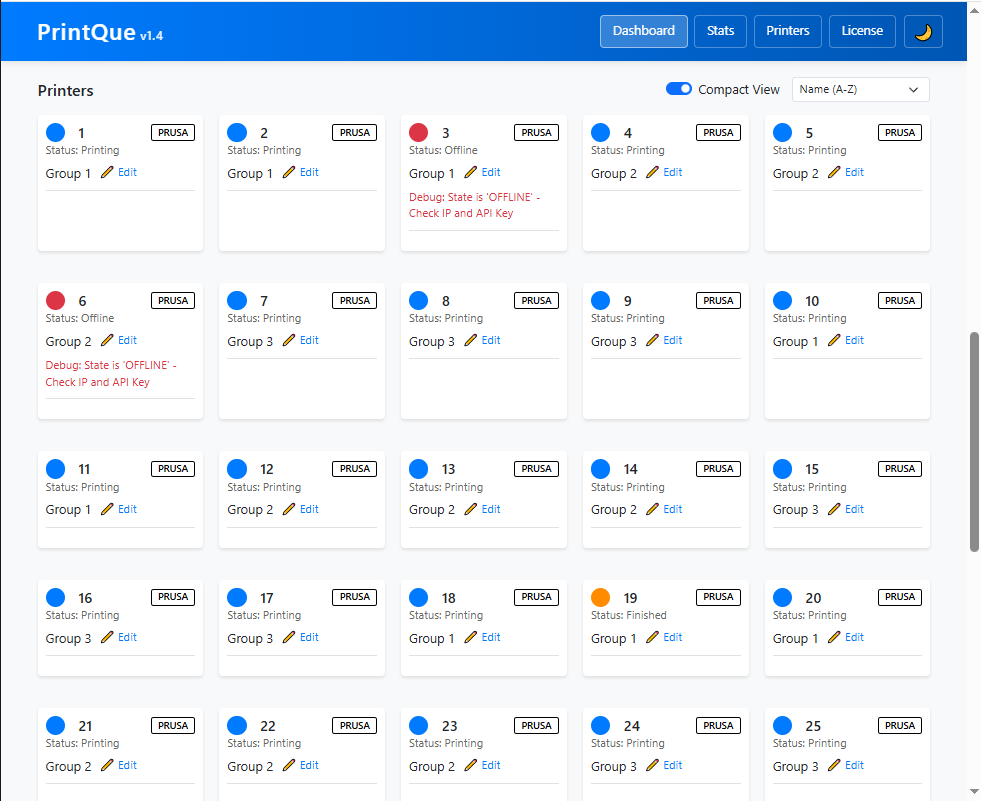Click PRUSA badge on printer 15
The image size is (981, 801).
(x=900, y=469)
